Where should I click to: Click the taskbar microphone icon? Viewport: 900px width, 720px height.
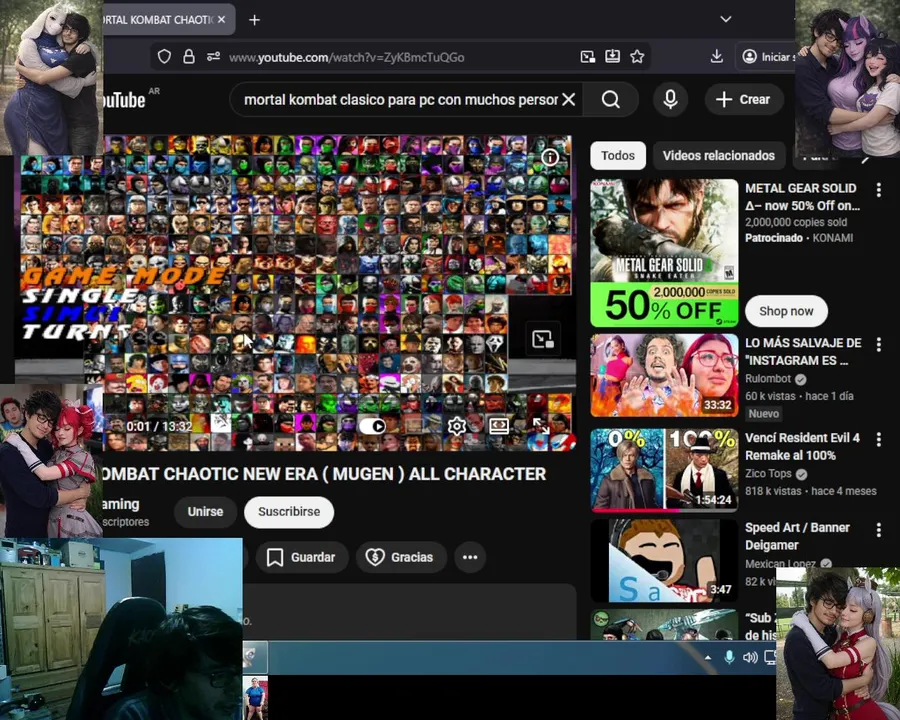tap(729, 657)
